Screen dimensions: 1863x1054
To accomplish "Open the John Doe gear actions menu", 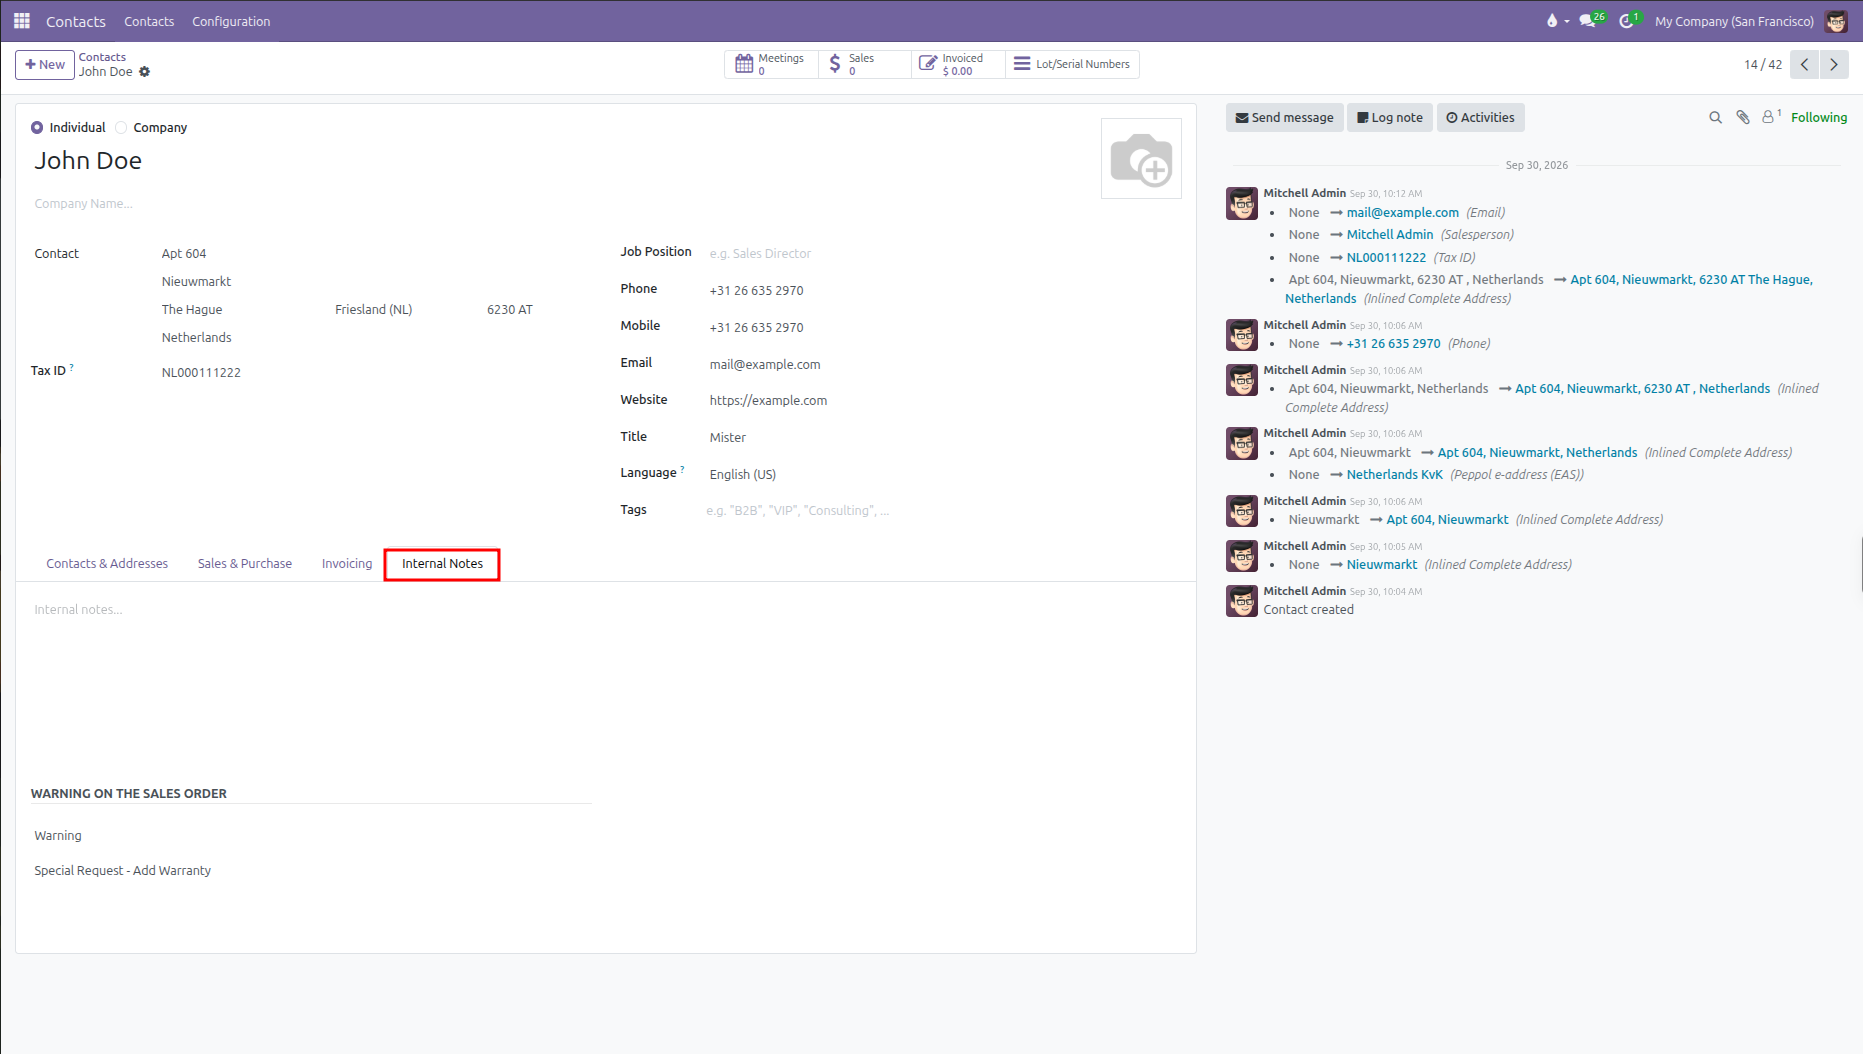I will click(x=145, y=72).
